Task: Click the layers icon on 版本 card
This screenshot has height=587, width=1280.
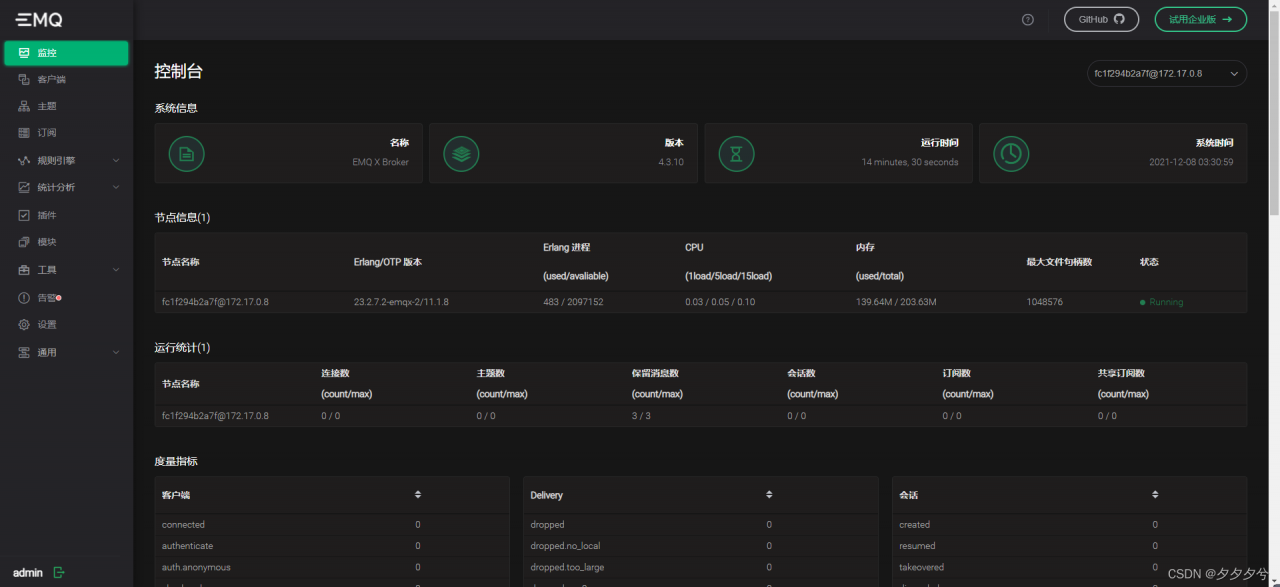Action: [461, 153]
